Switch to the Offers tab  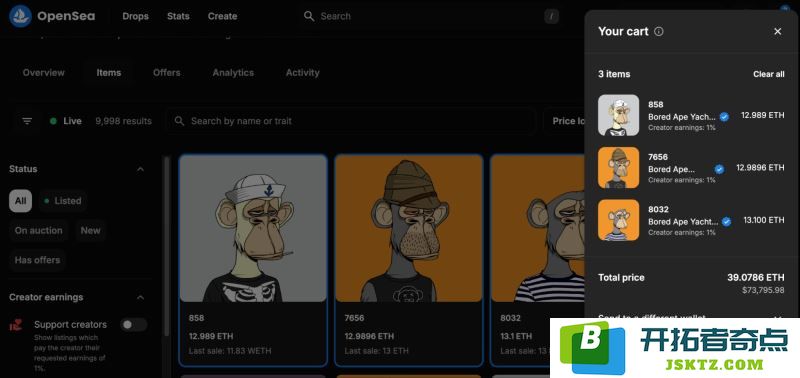click(x=166, y=73)
